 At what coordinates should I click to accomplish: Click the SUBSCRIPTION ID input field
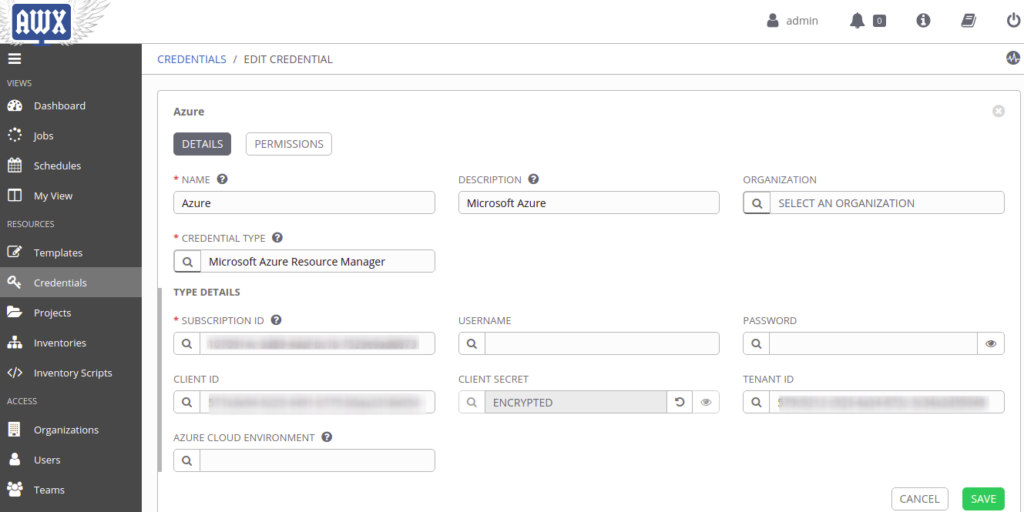coord(317,344)
